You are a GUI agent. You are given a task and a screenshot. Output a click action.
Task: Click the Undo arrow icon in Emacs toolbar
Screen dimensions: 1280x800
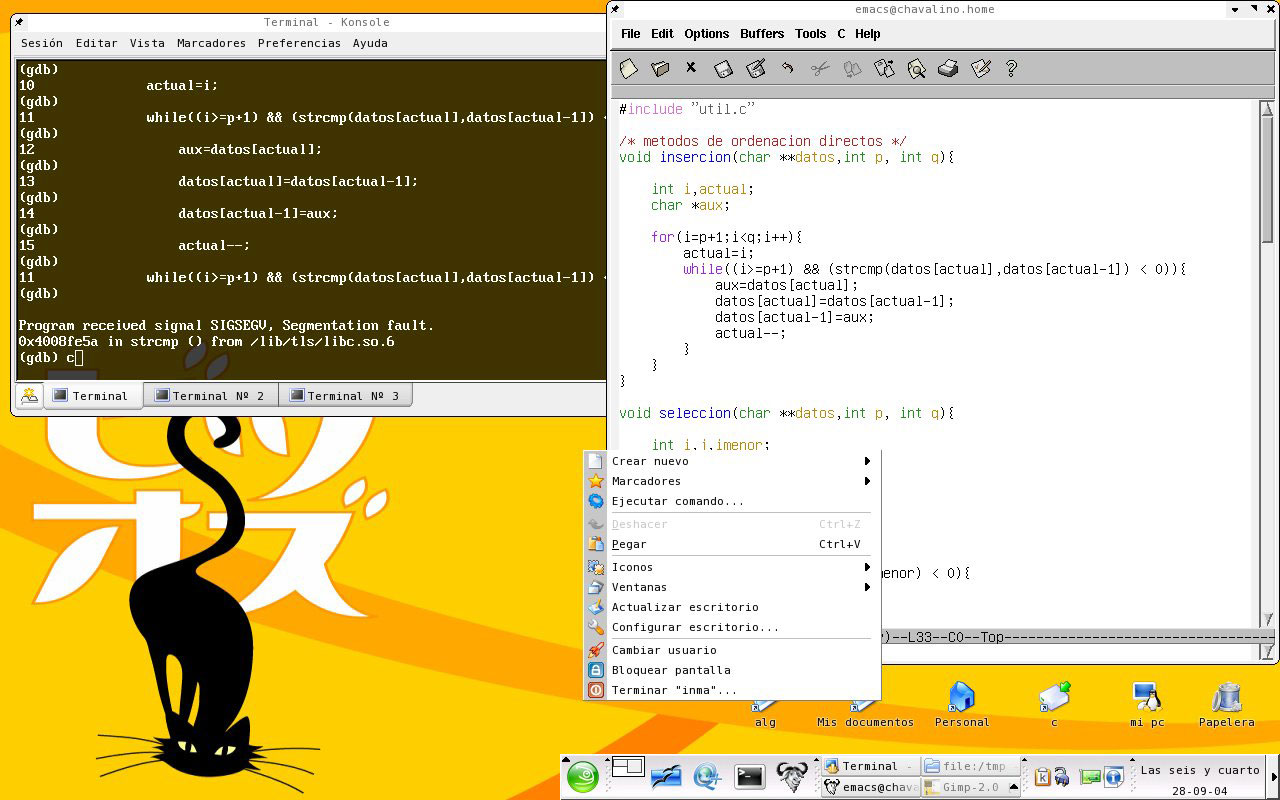coord(788,68)
